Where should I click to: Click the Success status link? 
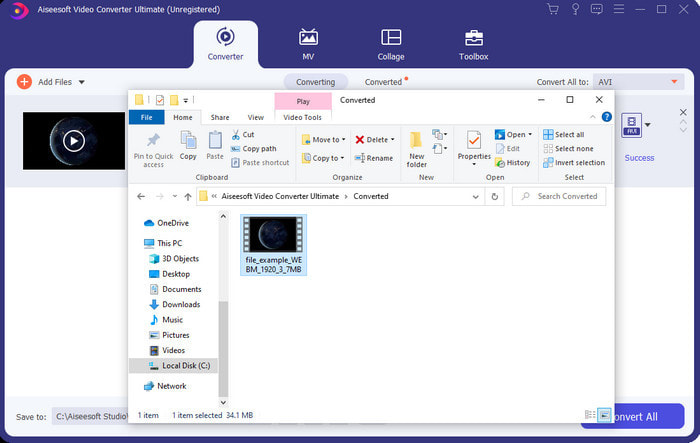click(x=639, y=158)
